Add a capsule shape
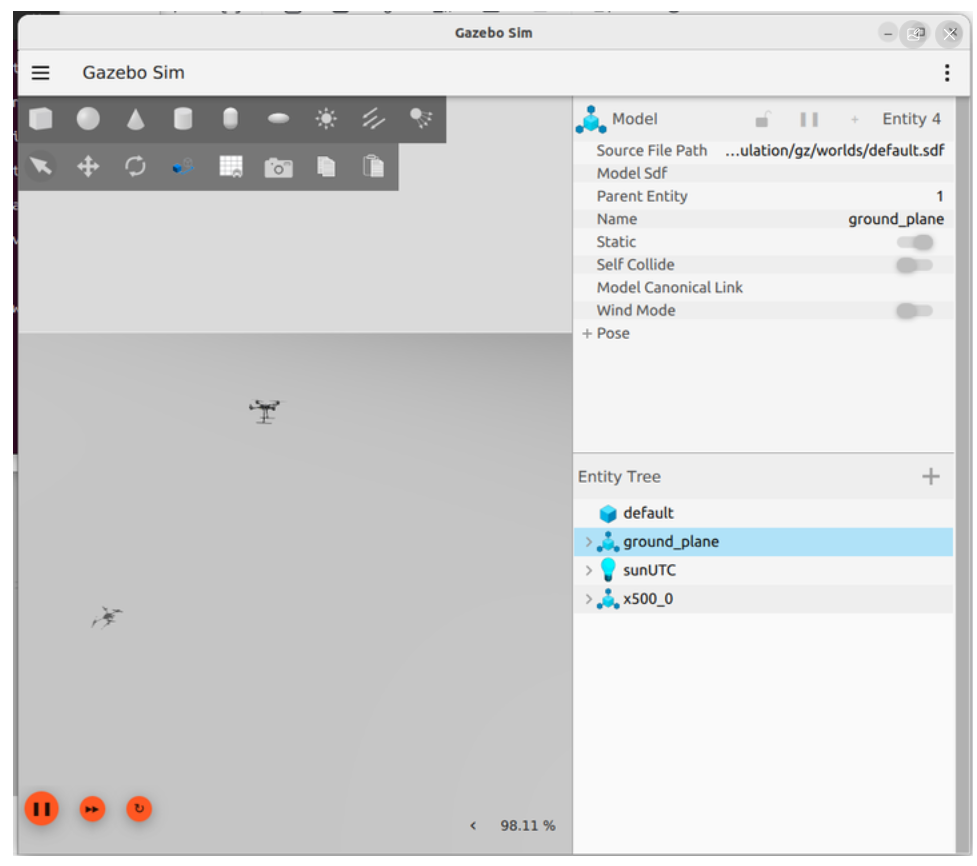 [231, 118]
